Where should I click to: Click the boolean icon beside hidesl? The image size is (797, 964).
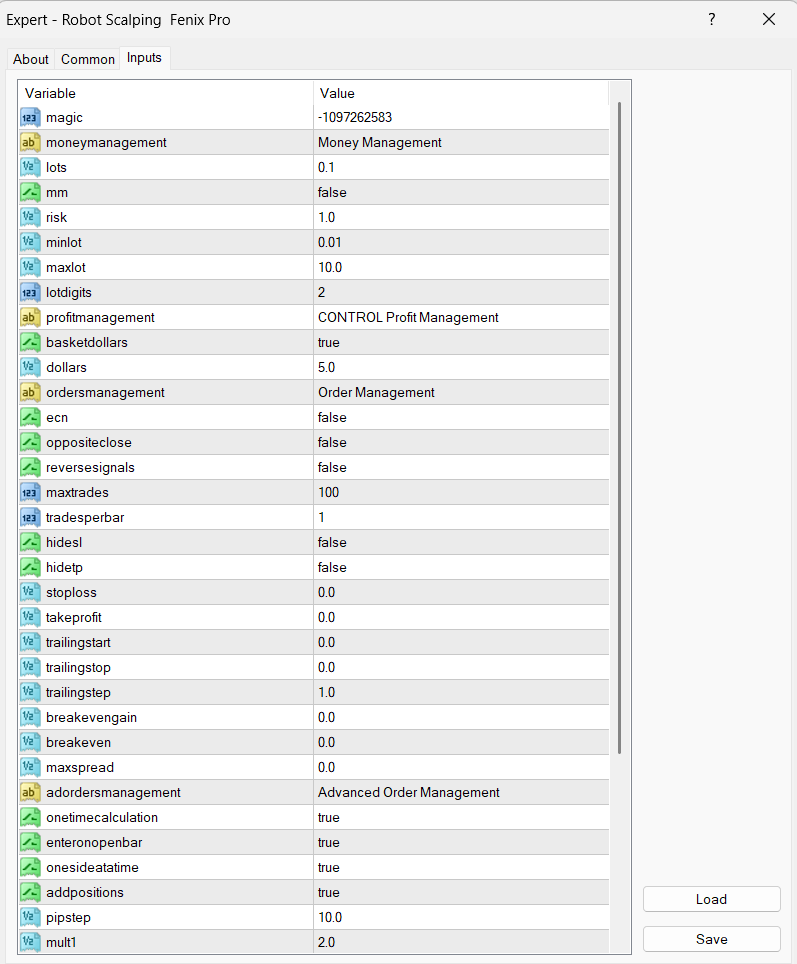pos(30,542)
